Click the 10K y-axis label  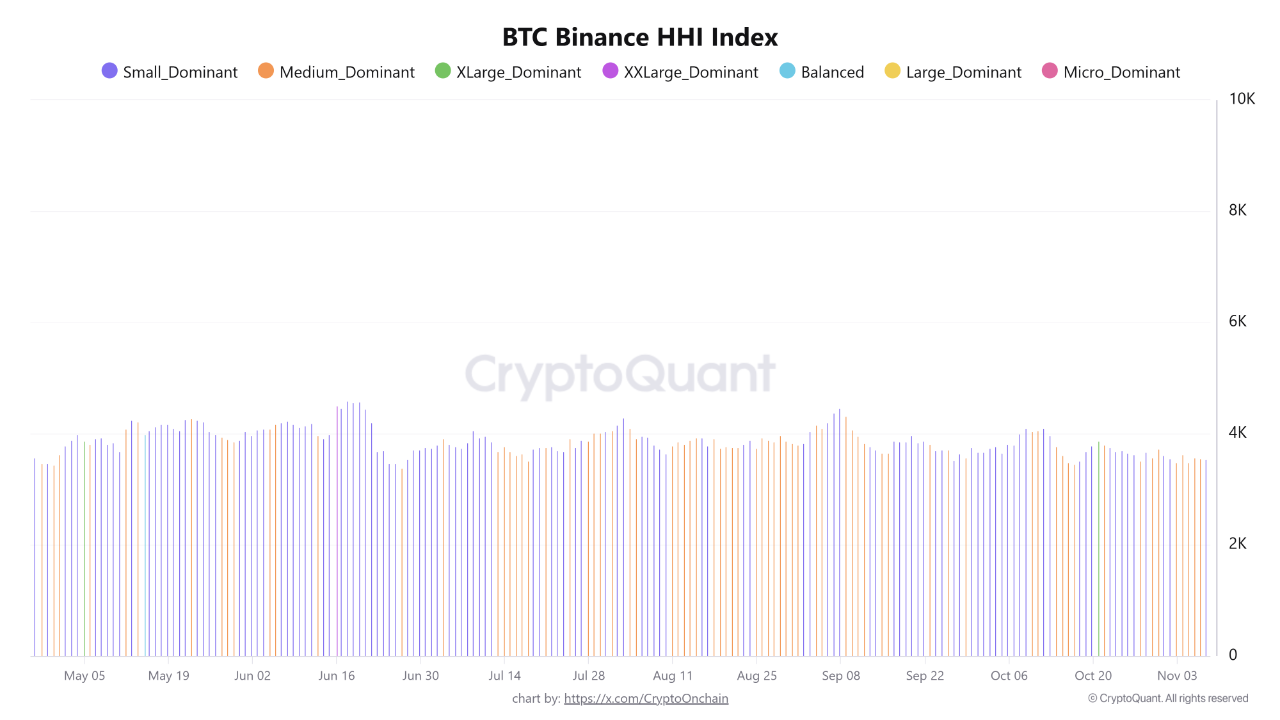pyautogui.click(x=1242, y=99)
